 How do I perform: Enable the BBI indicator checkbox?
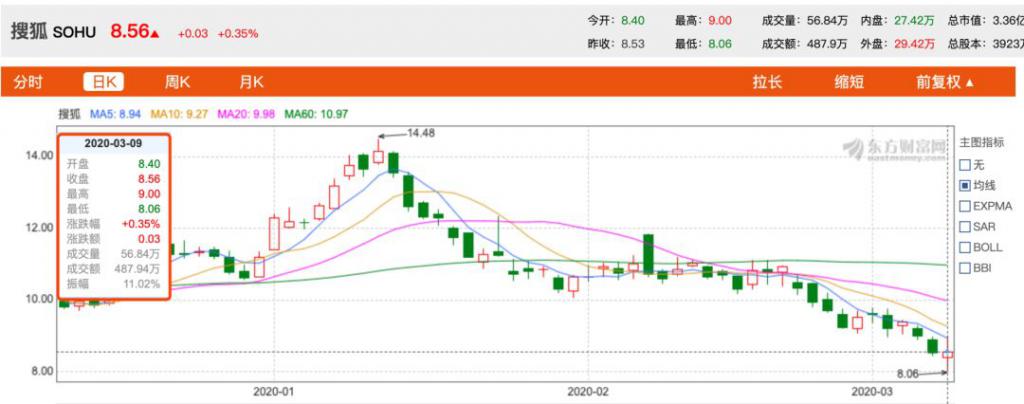click(965, 268)
